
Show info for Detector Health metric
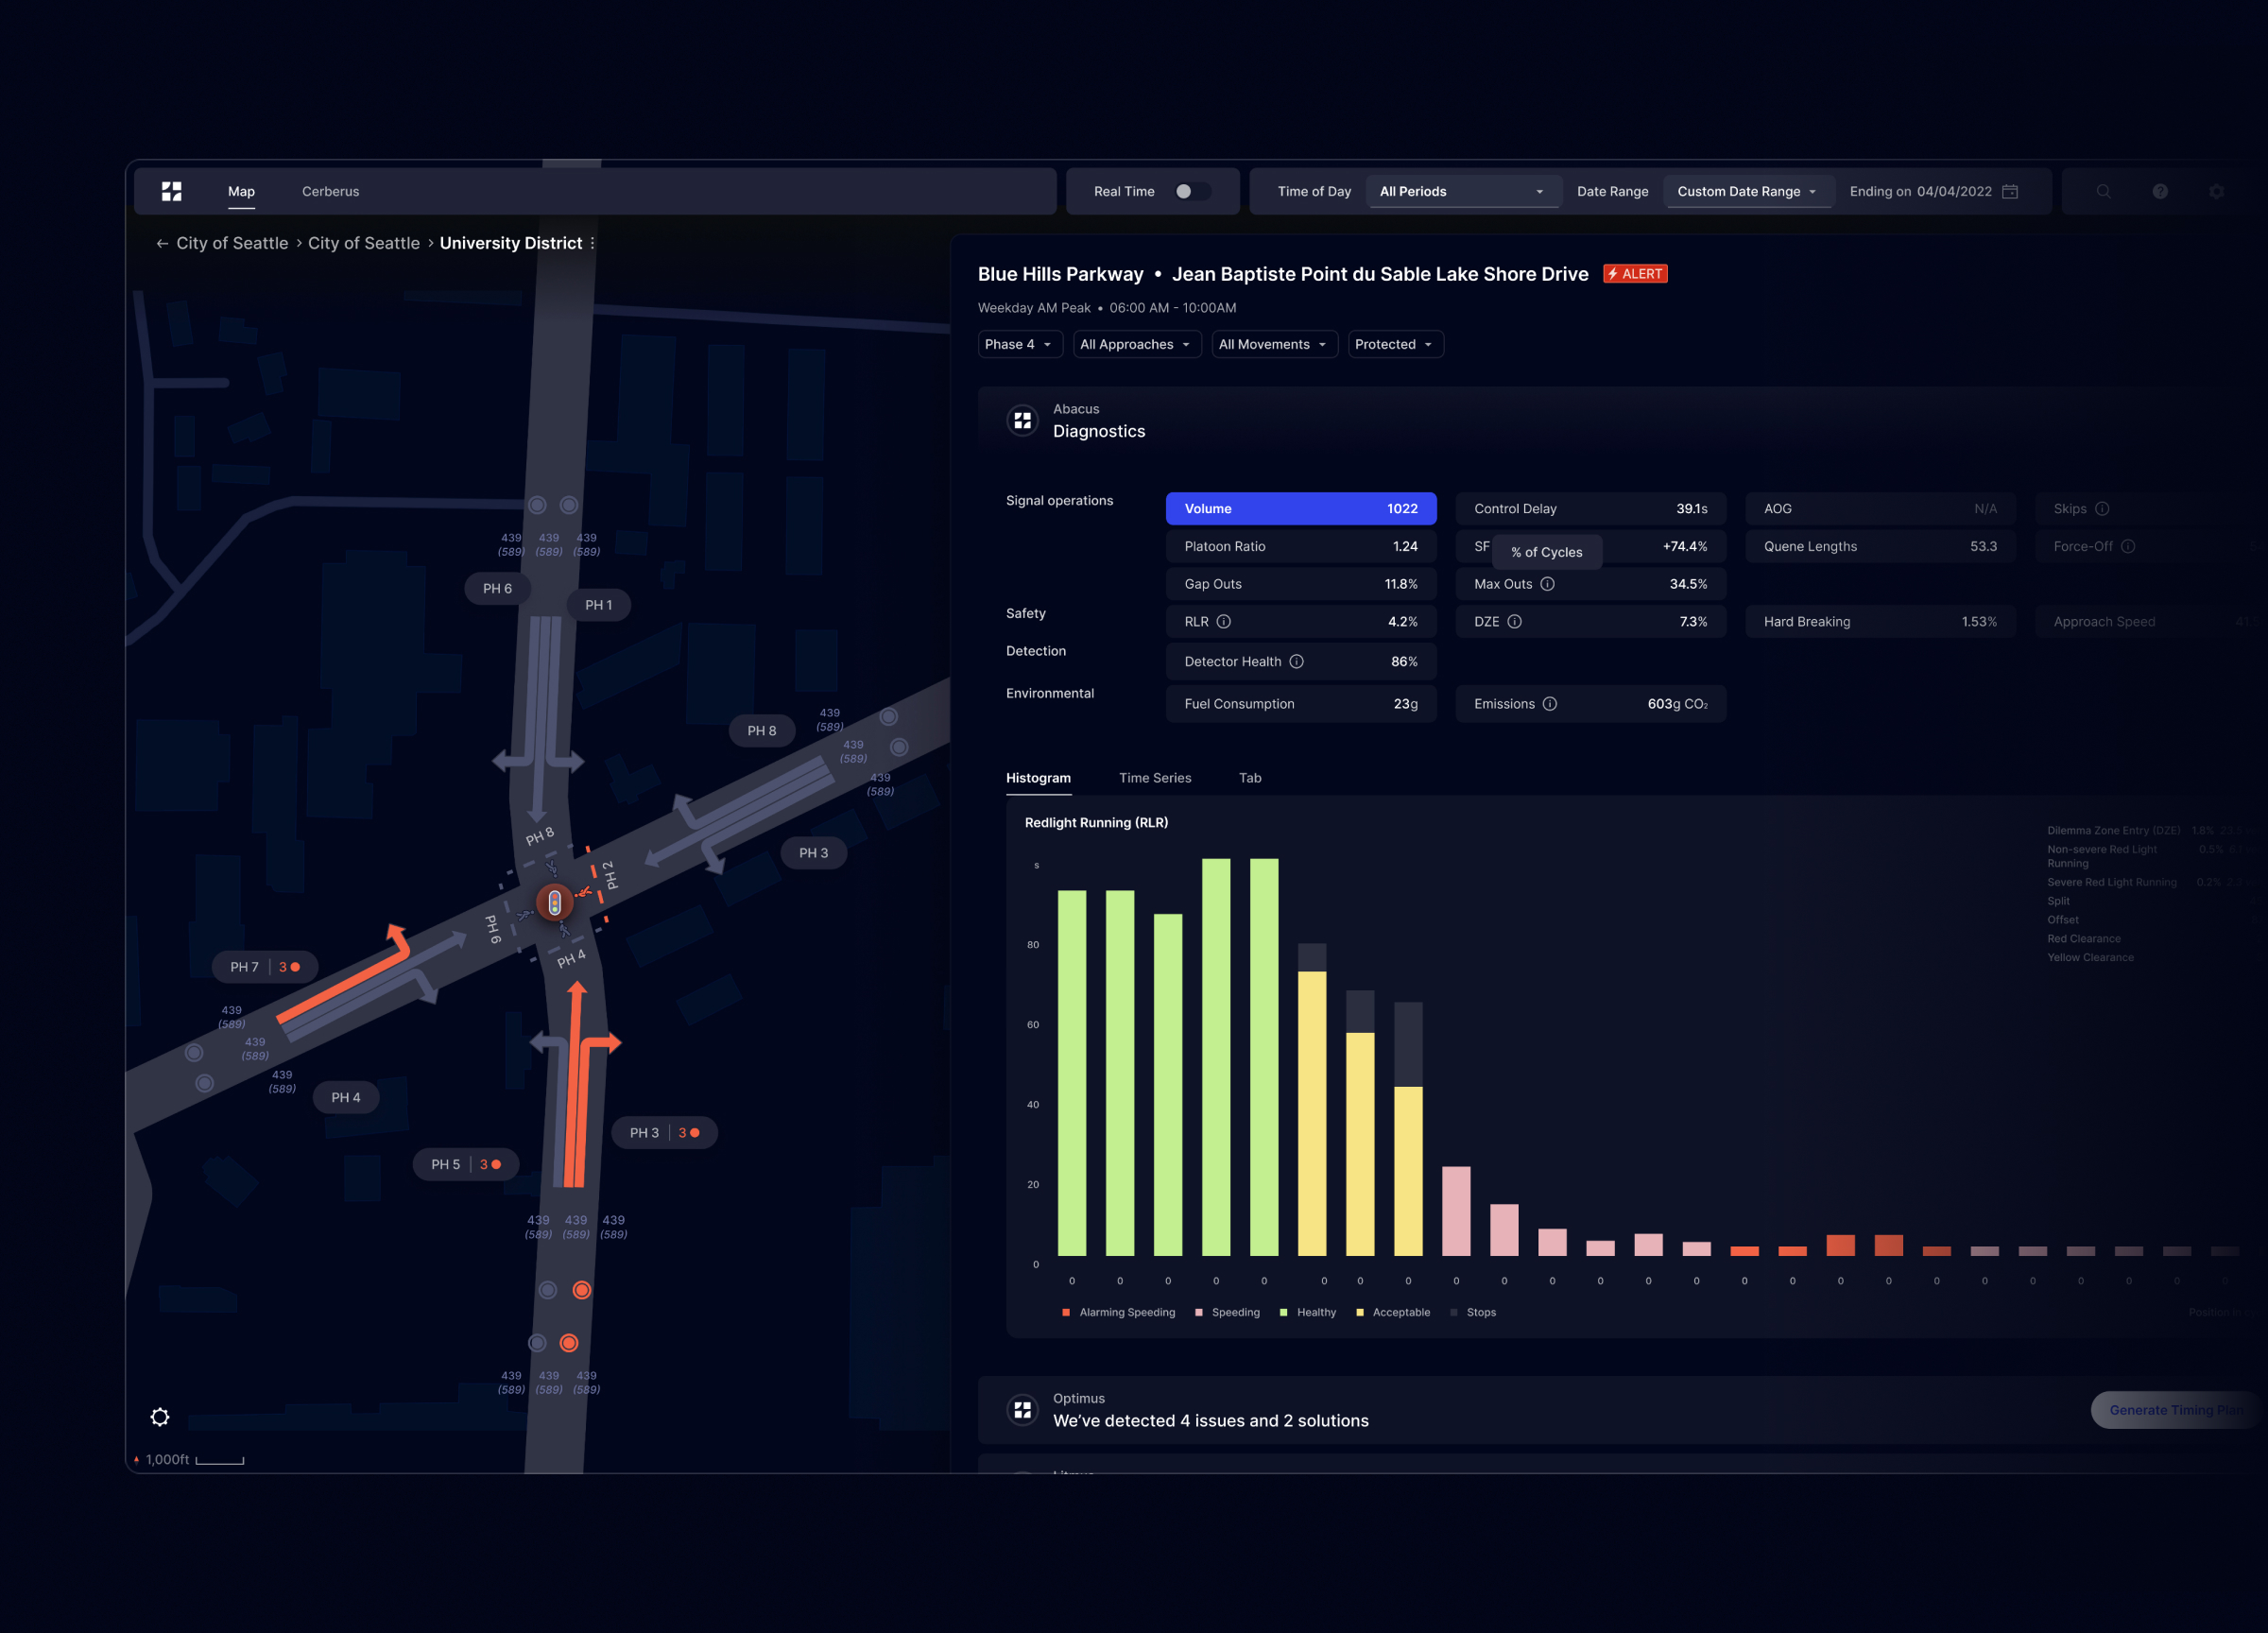pyautogui.click(x=1296, y=662)
